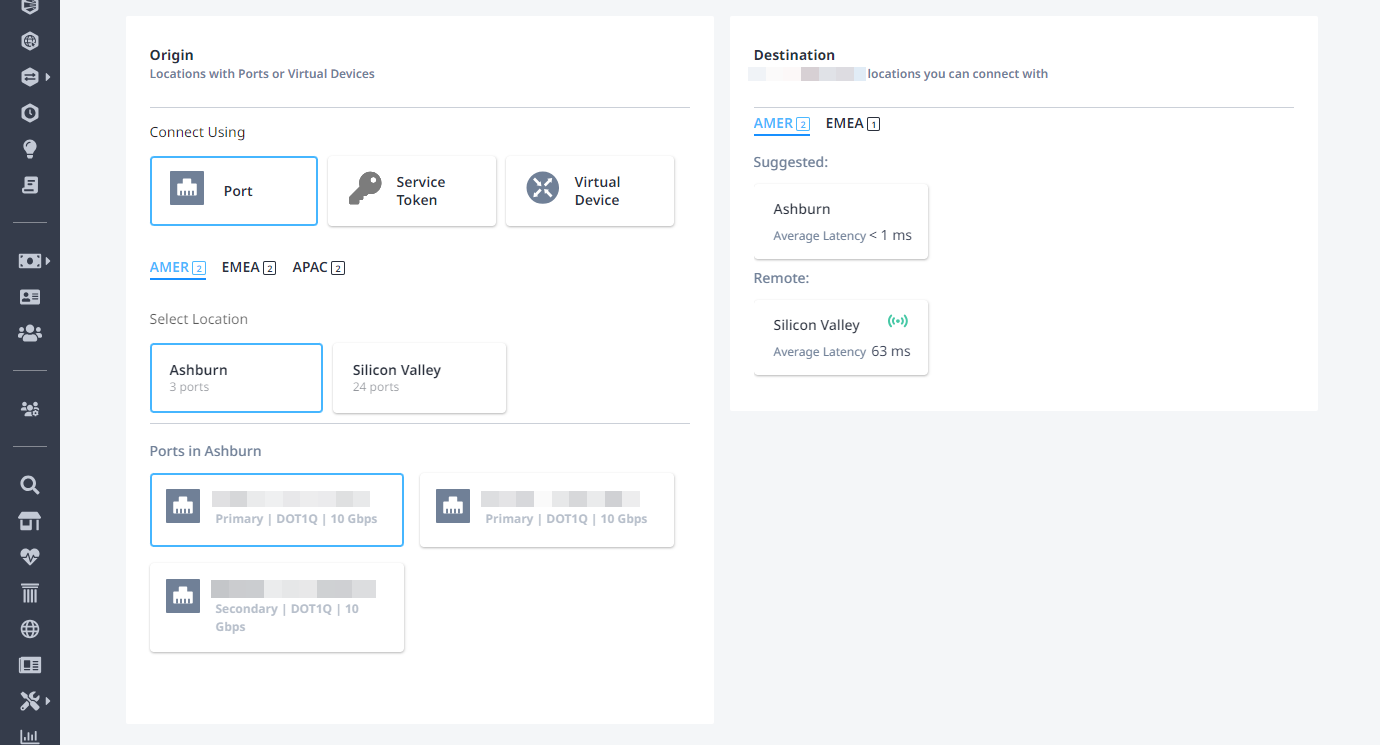Expand the tools wrench sidebar menu
1380x745 pixels.
[33, 701]
